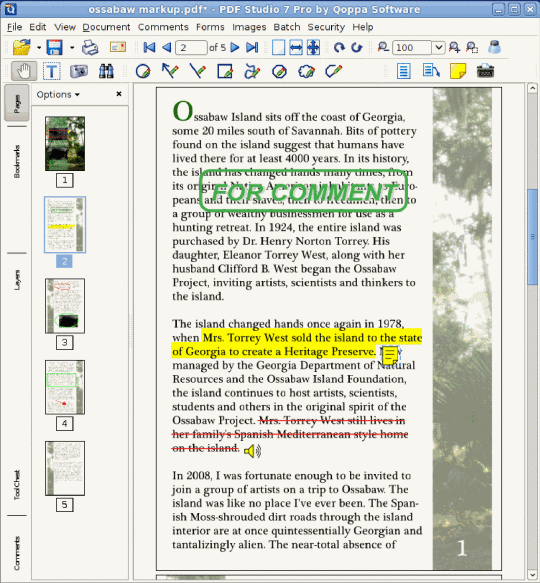
Task: Select the actual size page view
Action: [x=279, y=48]
